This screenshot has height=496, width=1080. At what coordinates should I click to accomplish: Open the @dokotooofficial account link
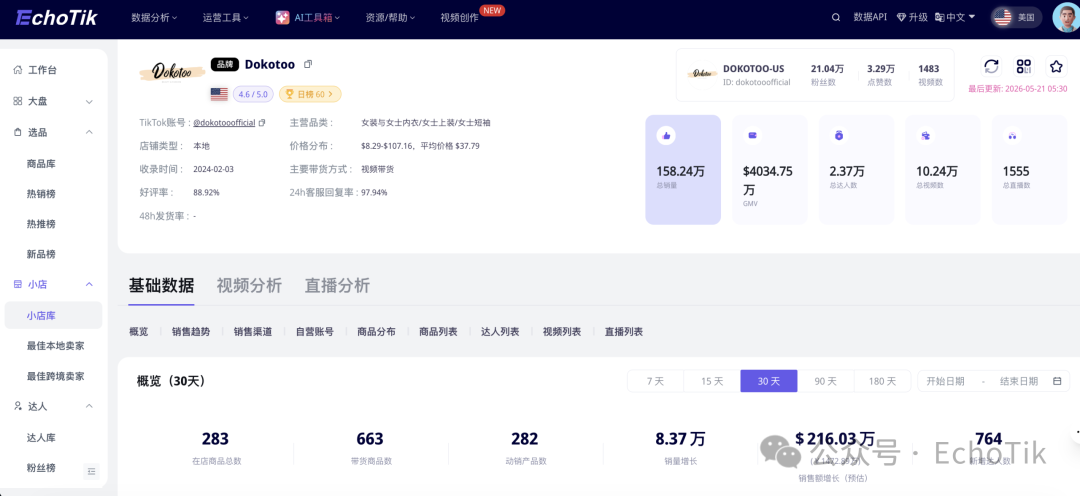pyautogui.click(x=224, y=123)
